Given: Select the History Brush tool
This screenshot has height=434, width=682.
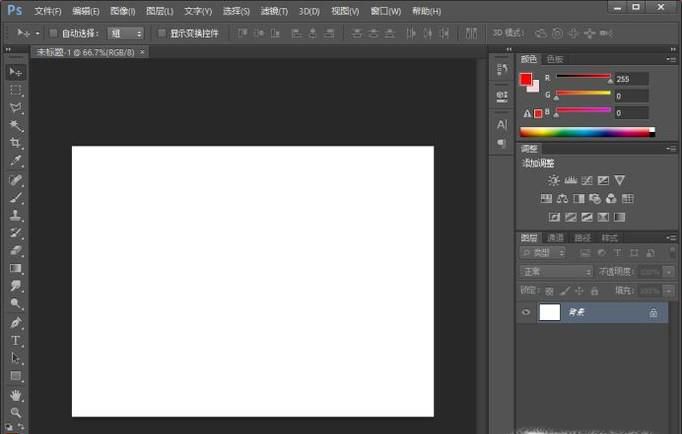Looking at the screenshot, I should tap(16, 233).
